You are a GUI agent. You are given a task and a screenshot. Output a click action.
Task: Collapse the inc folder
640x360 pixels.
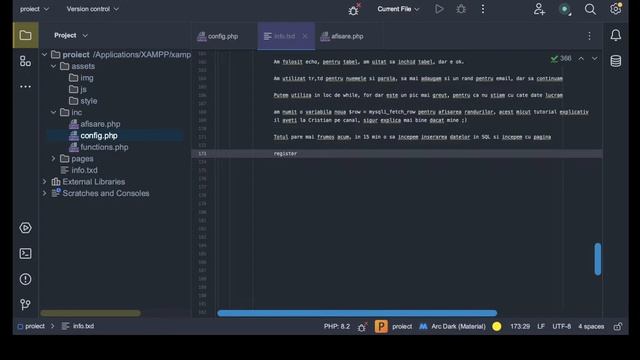[53, 112]
